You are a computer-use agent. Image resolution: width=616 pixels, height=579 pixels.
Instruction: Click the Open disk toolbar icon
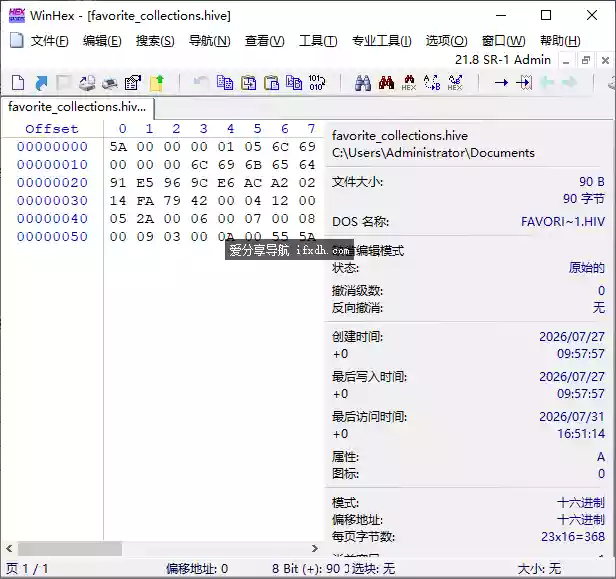tap(87, 83)
